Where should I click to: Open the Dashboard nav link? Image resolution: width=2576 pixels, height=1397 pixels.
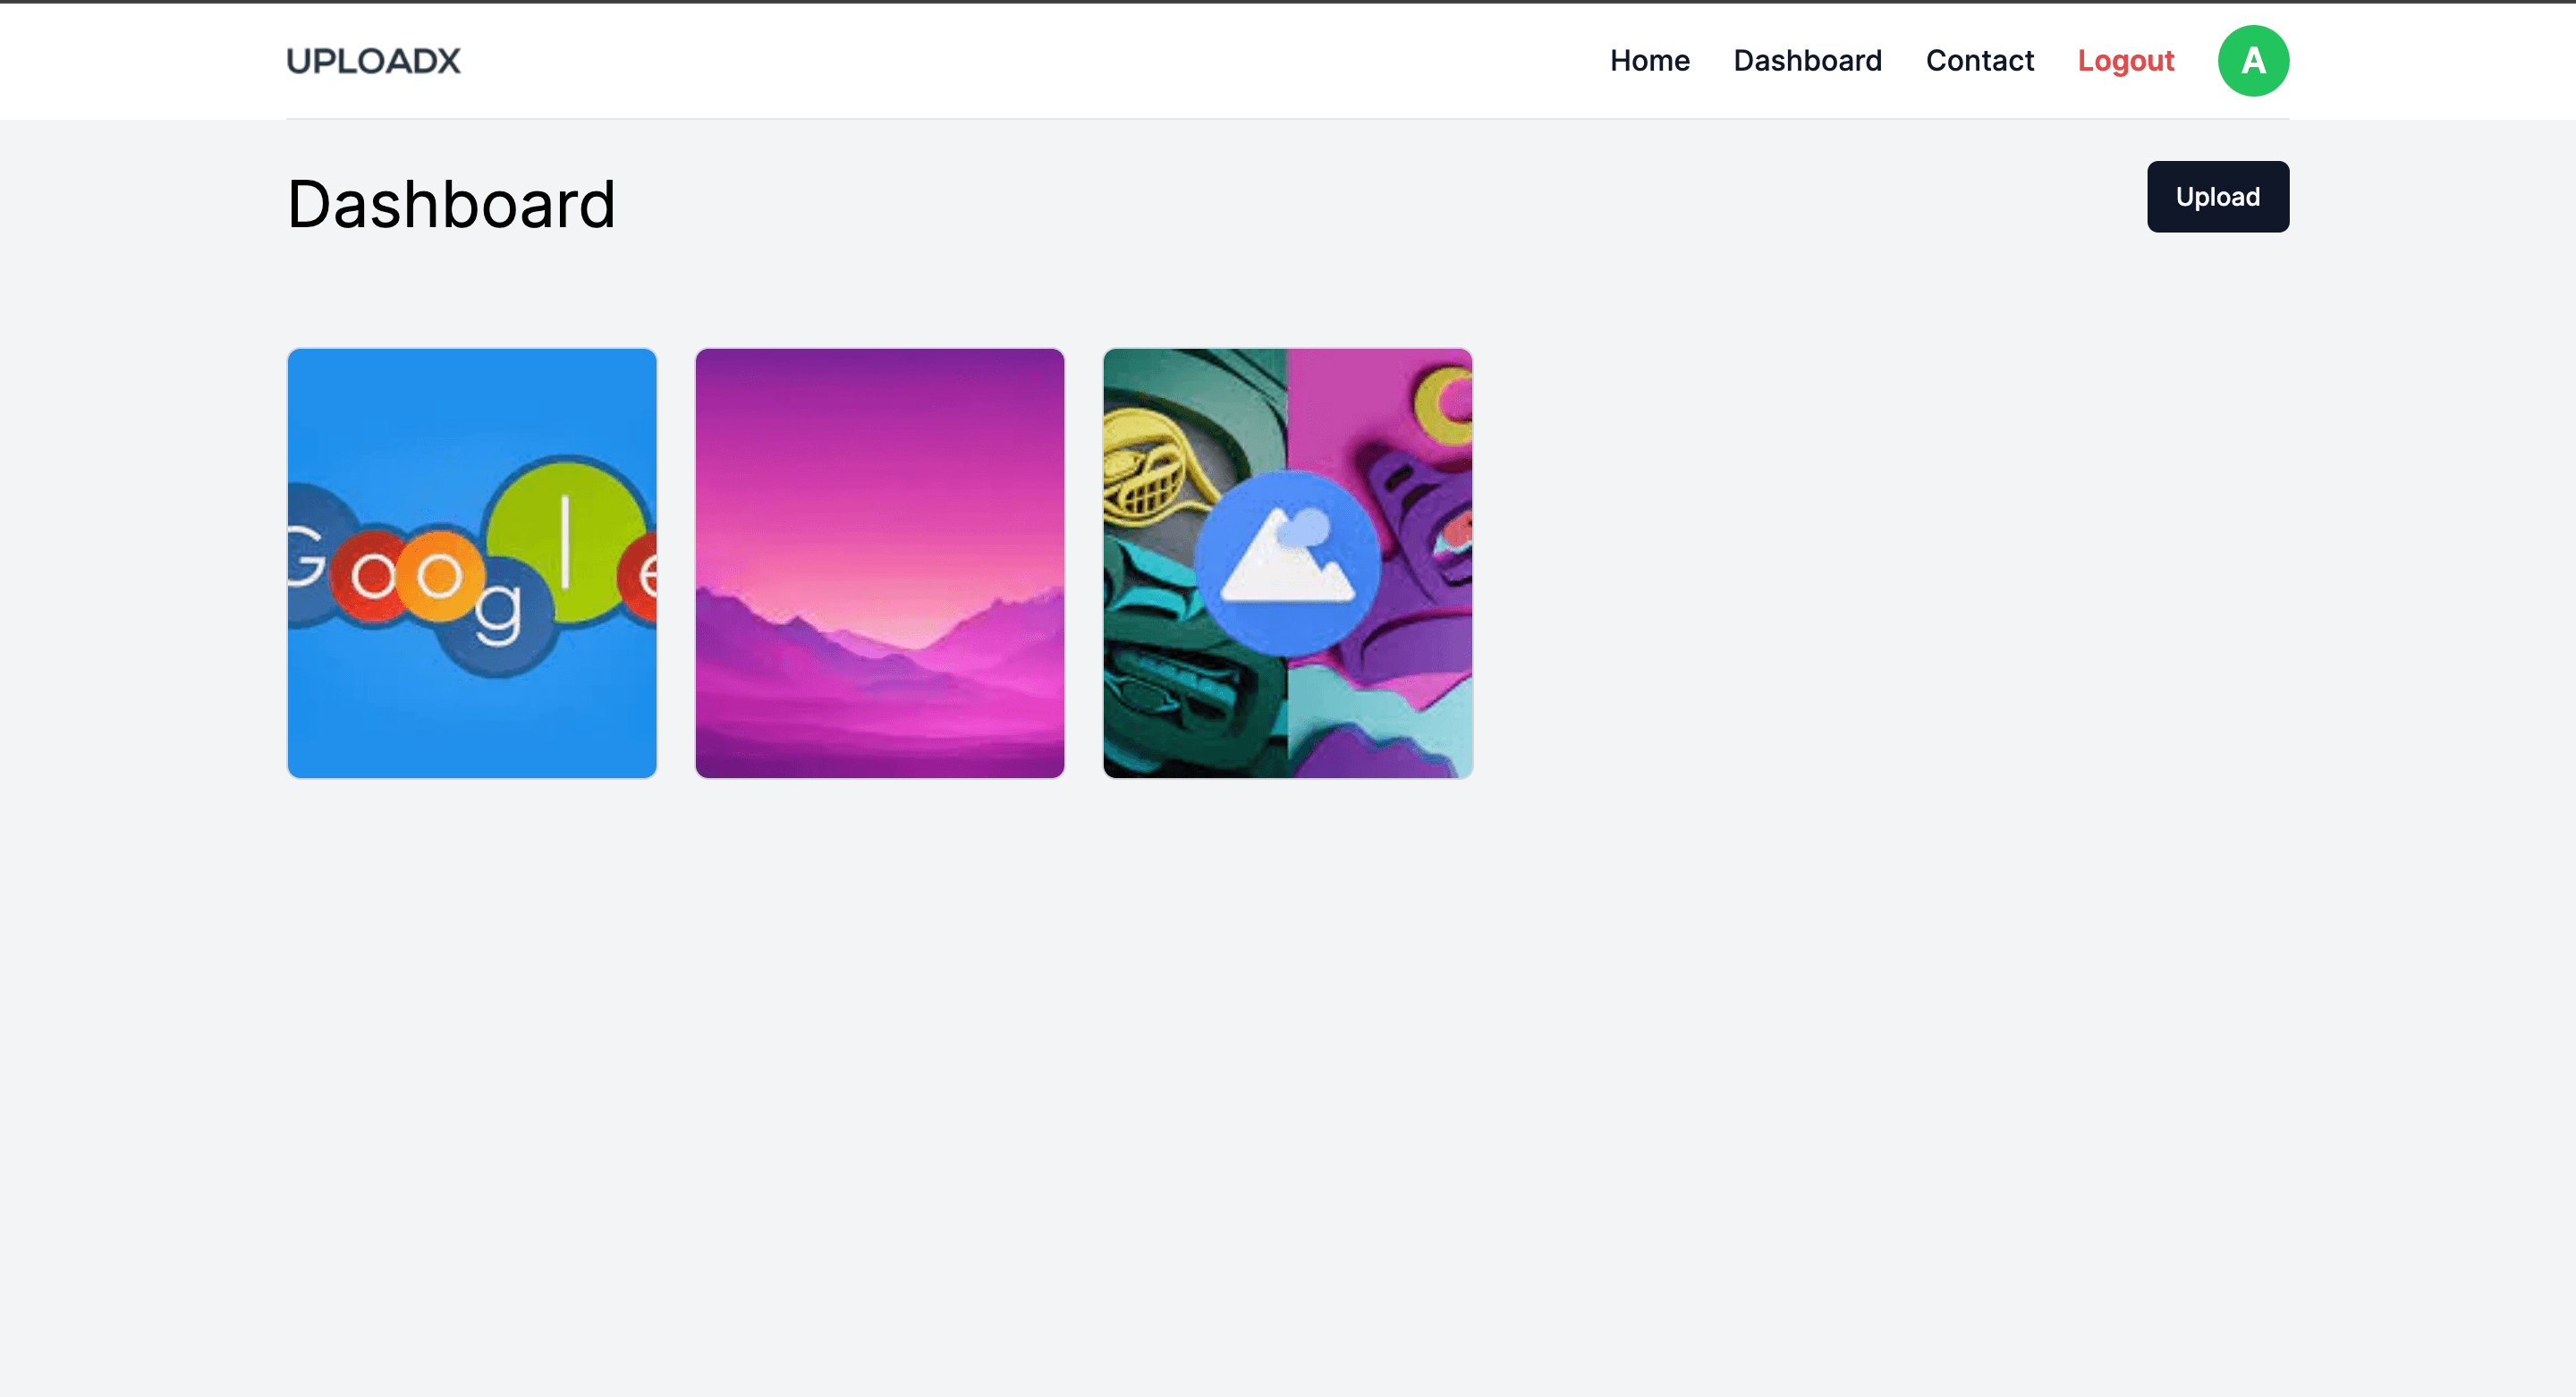click(x=1807, y=61)
